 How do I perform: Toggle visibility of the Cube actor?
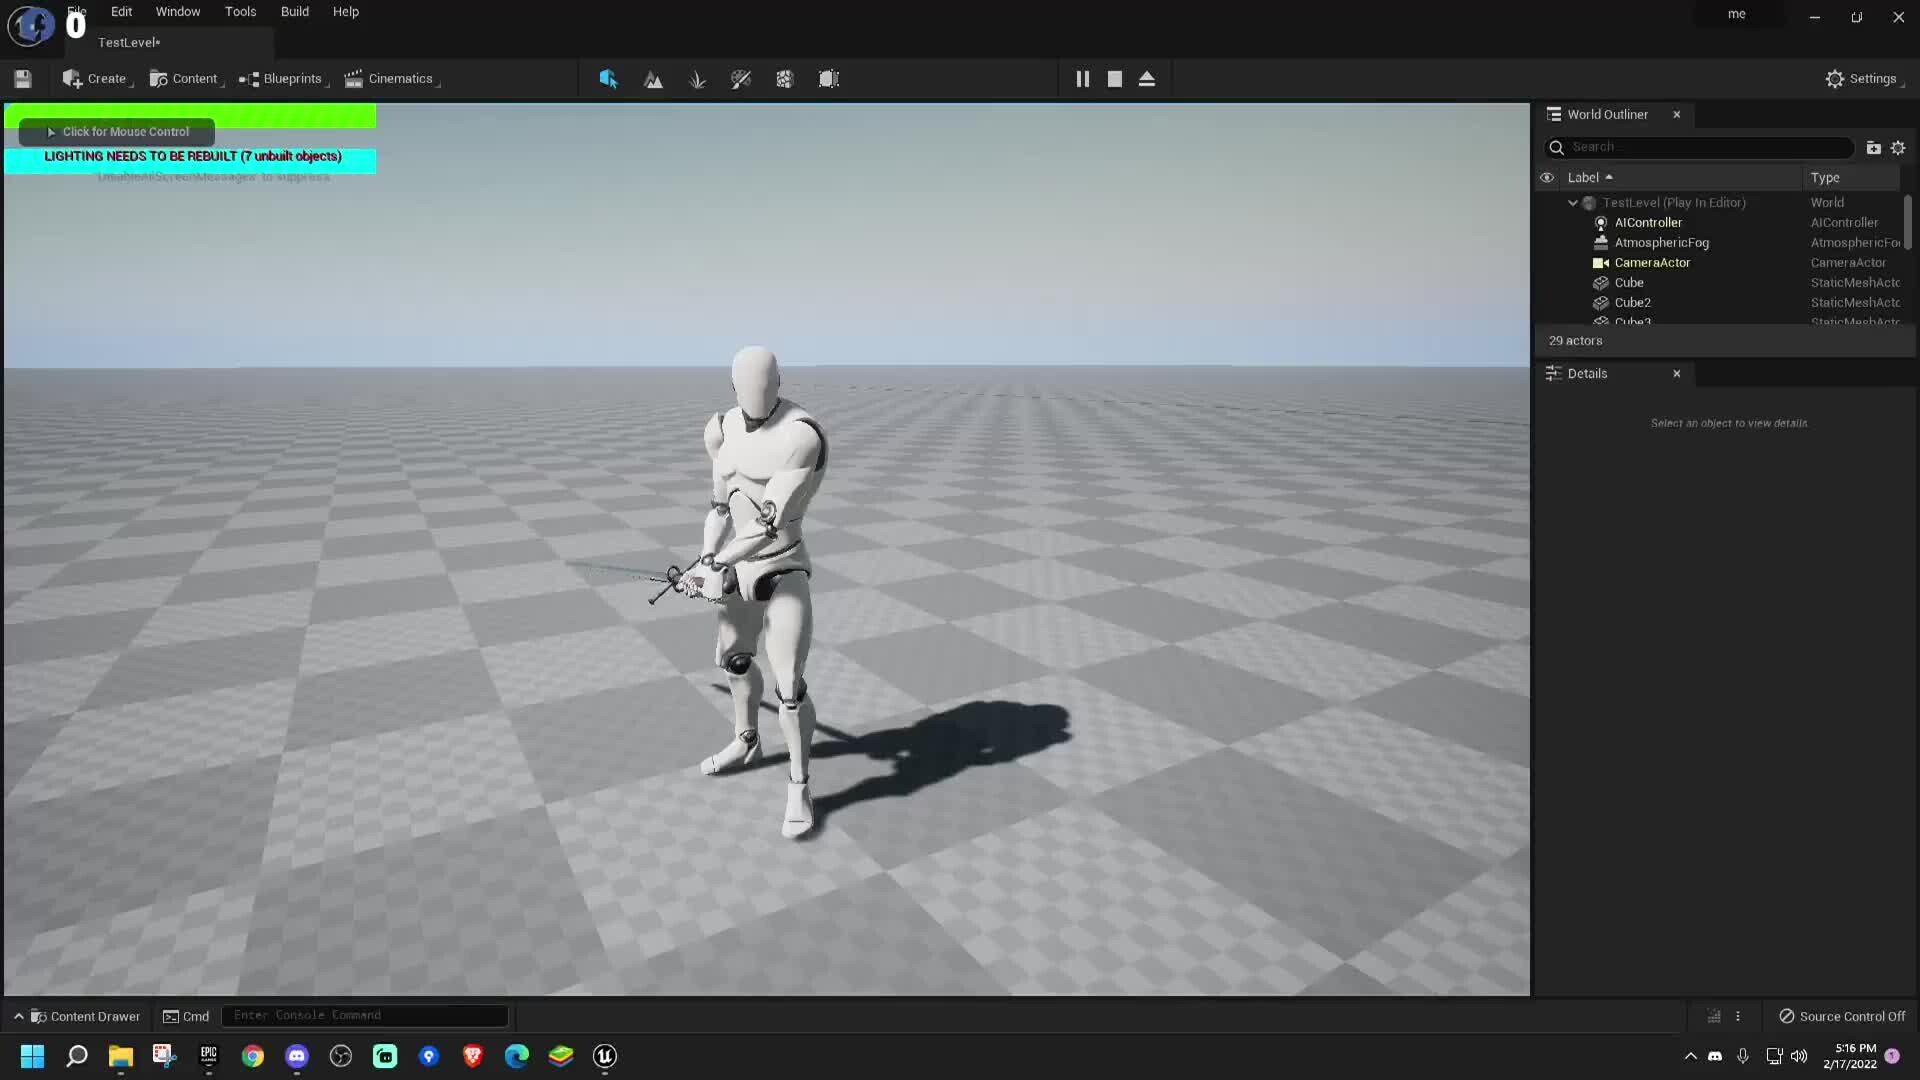1548,283
